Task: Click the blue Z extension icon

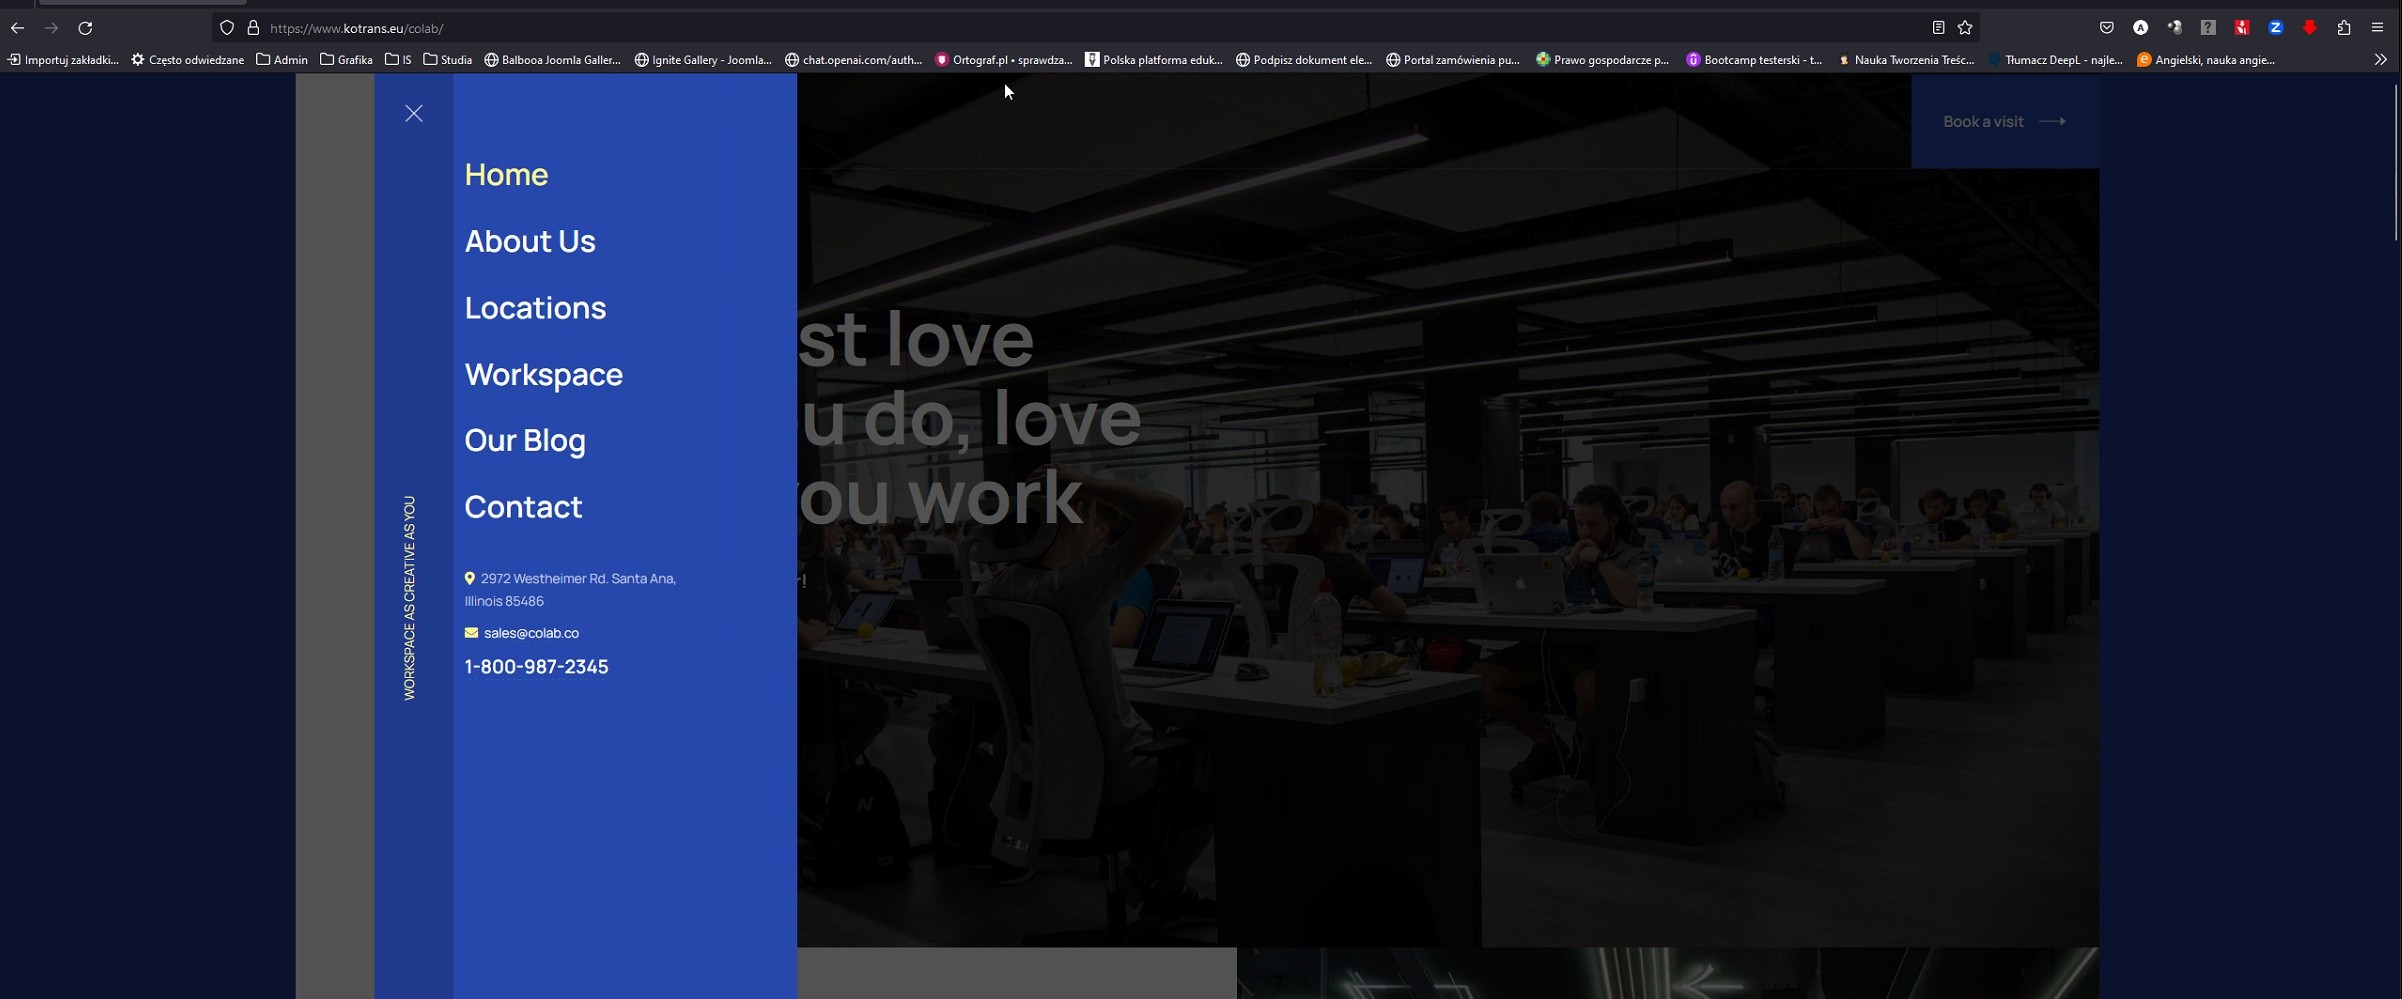Action: 2276,28
